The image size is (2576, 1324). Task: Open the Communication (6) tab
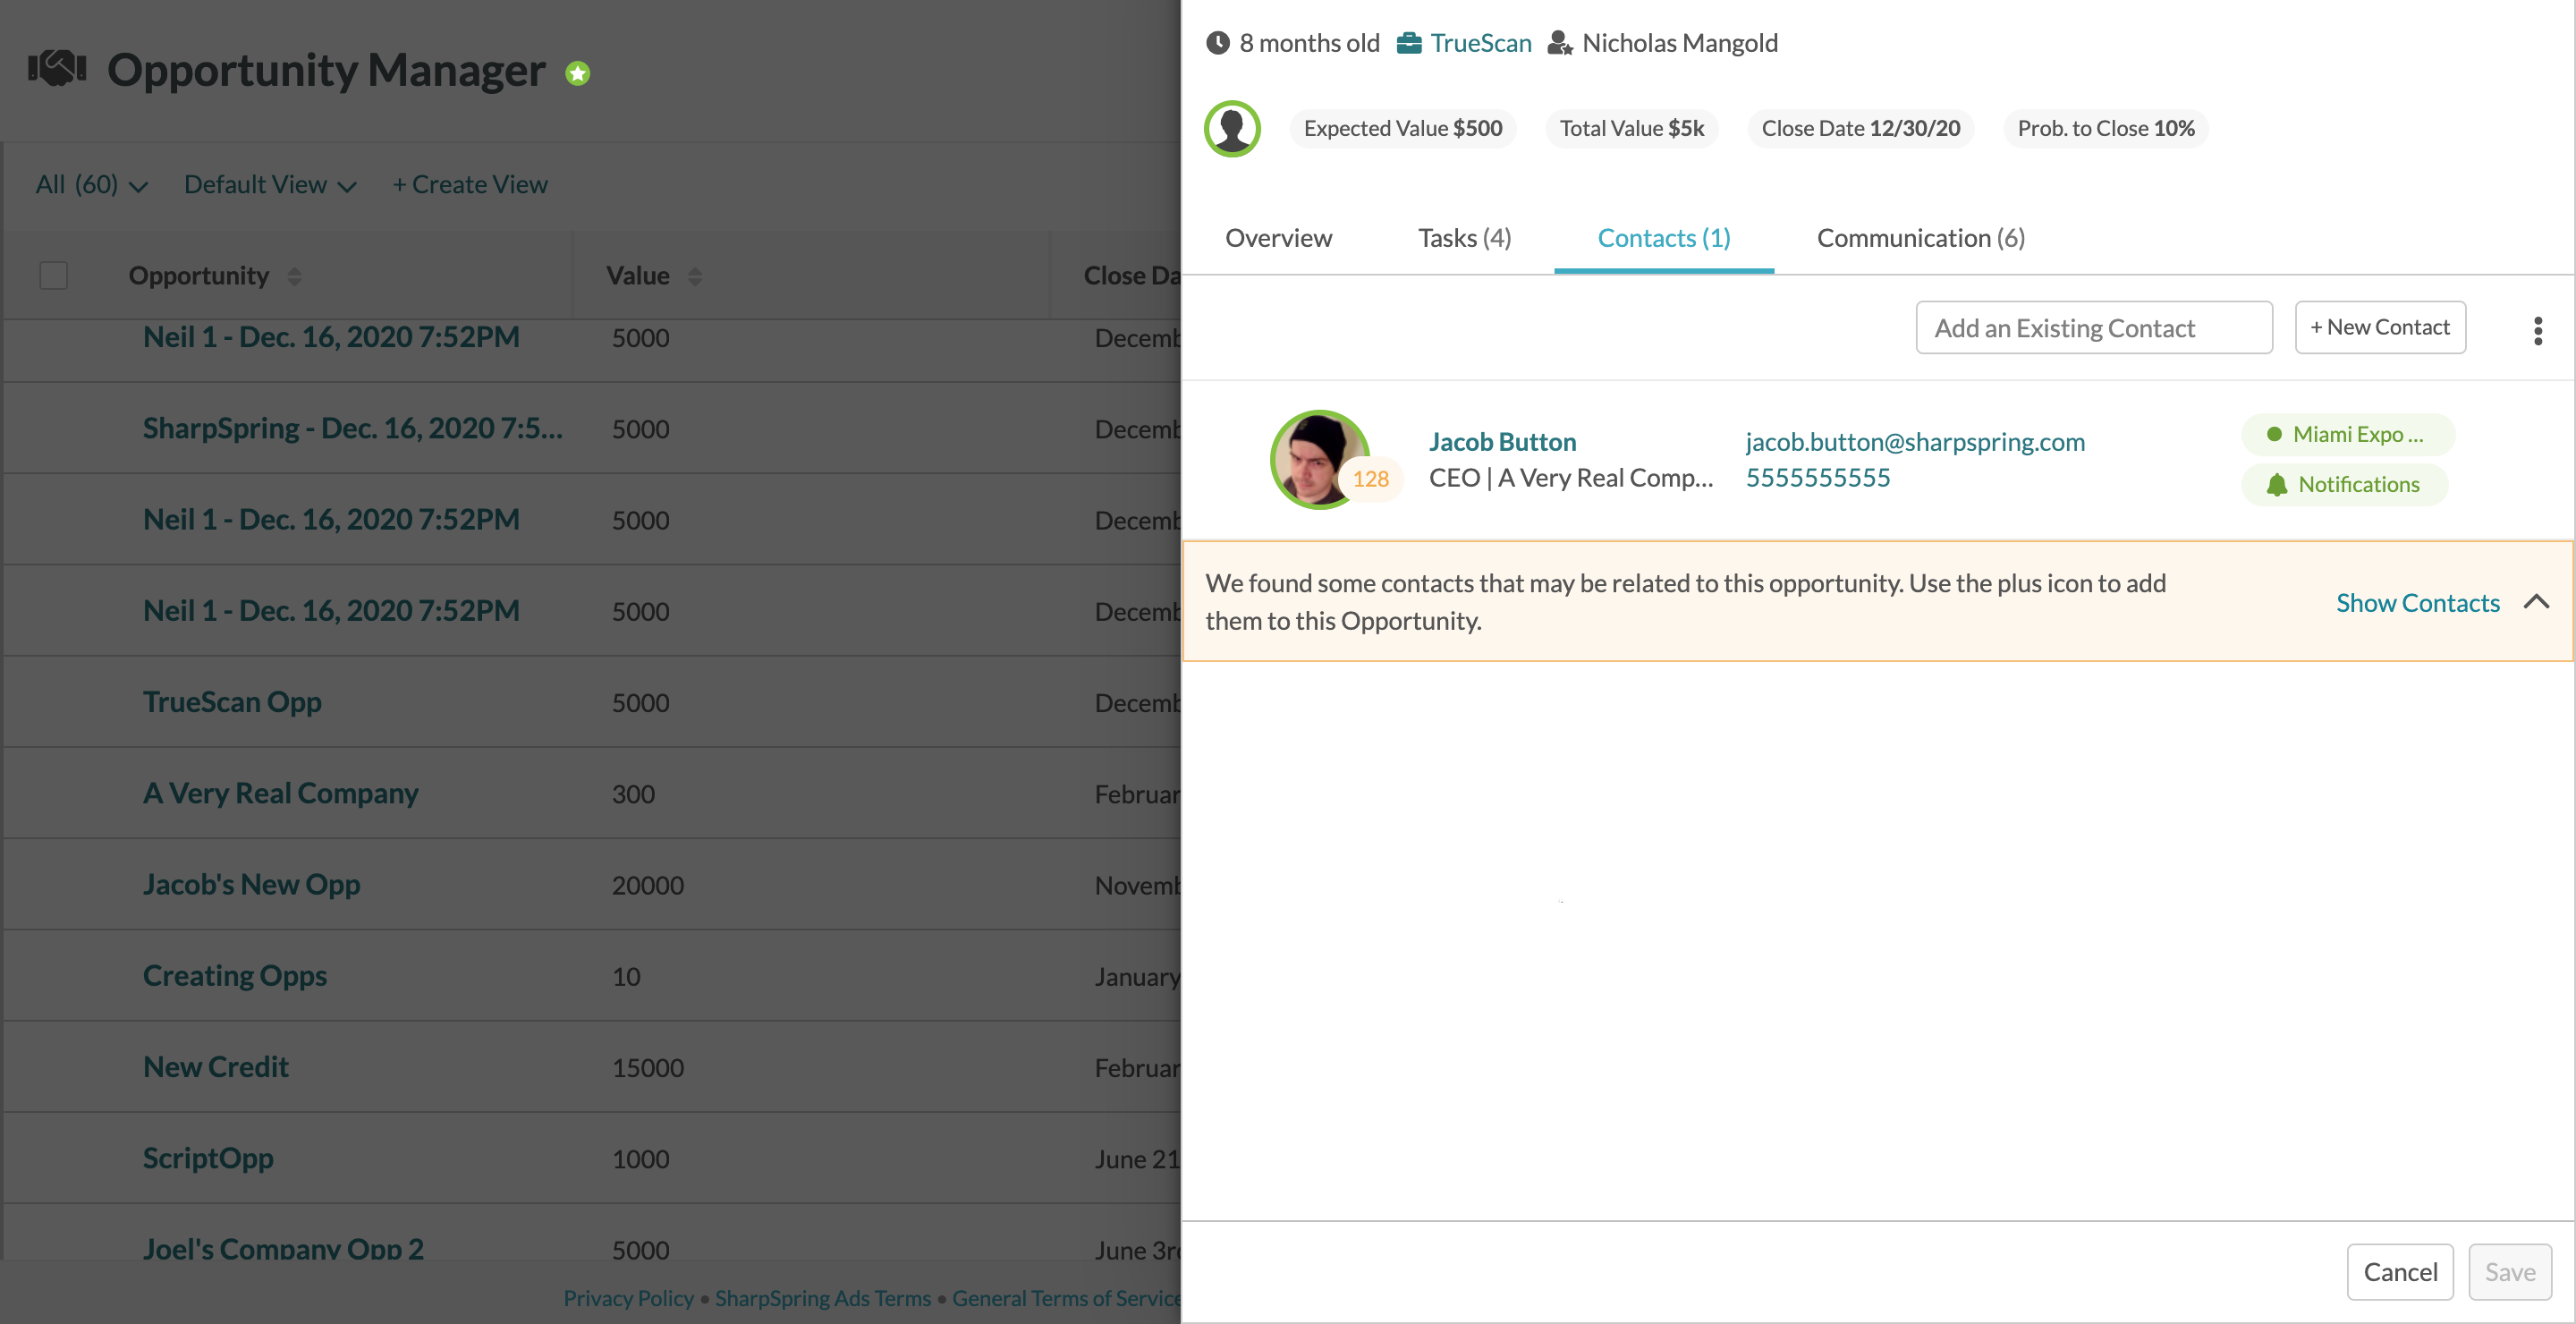pos(1920,238)
